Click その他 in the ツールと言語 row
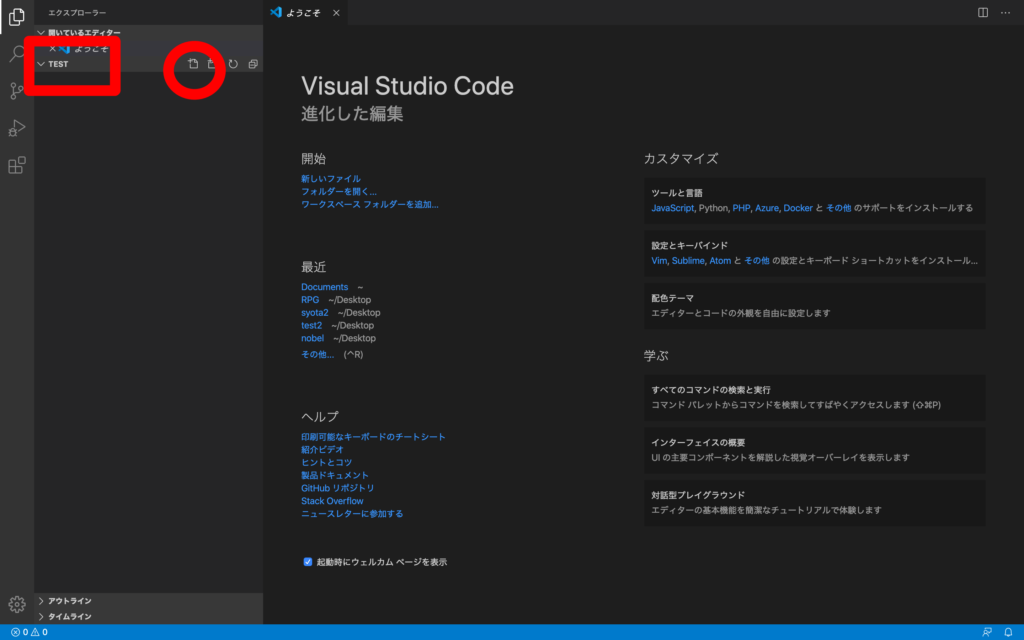Viewport: 1024px width, 640px height. point(839,208)
